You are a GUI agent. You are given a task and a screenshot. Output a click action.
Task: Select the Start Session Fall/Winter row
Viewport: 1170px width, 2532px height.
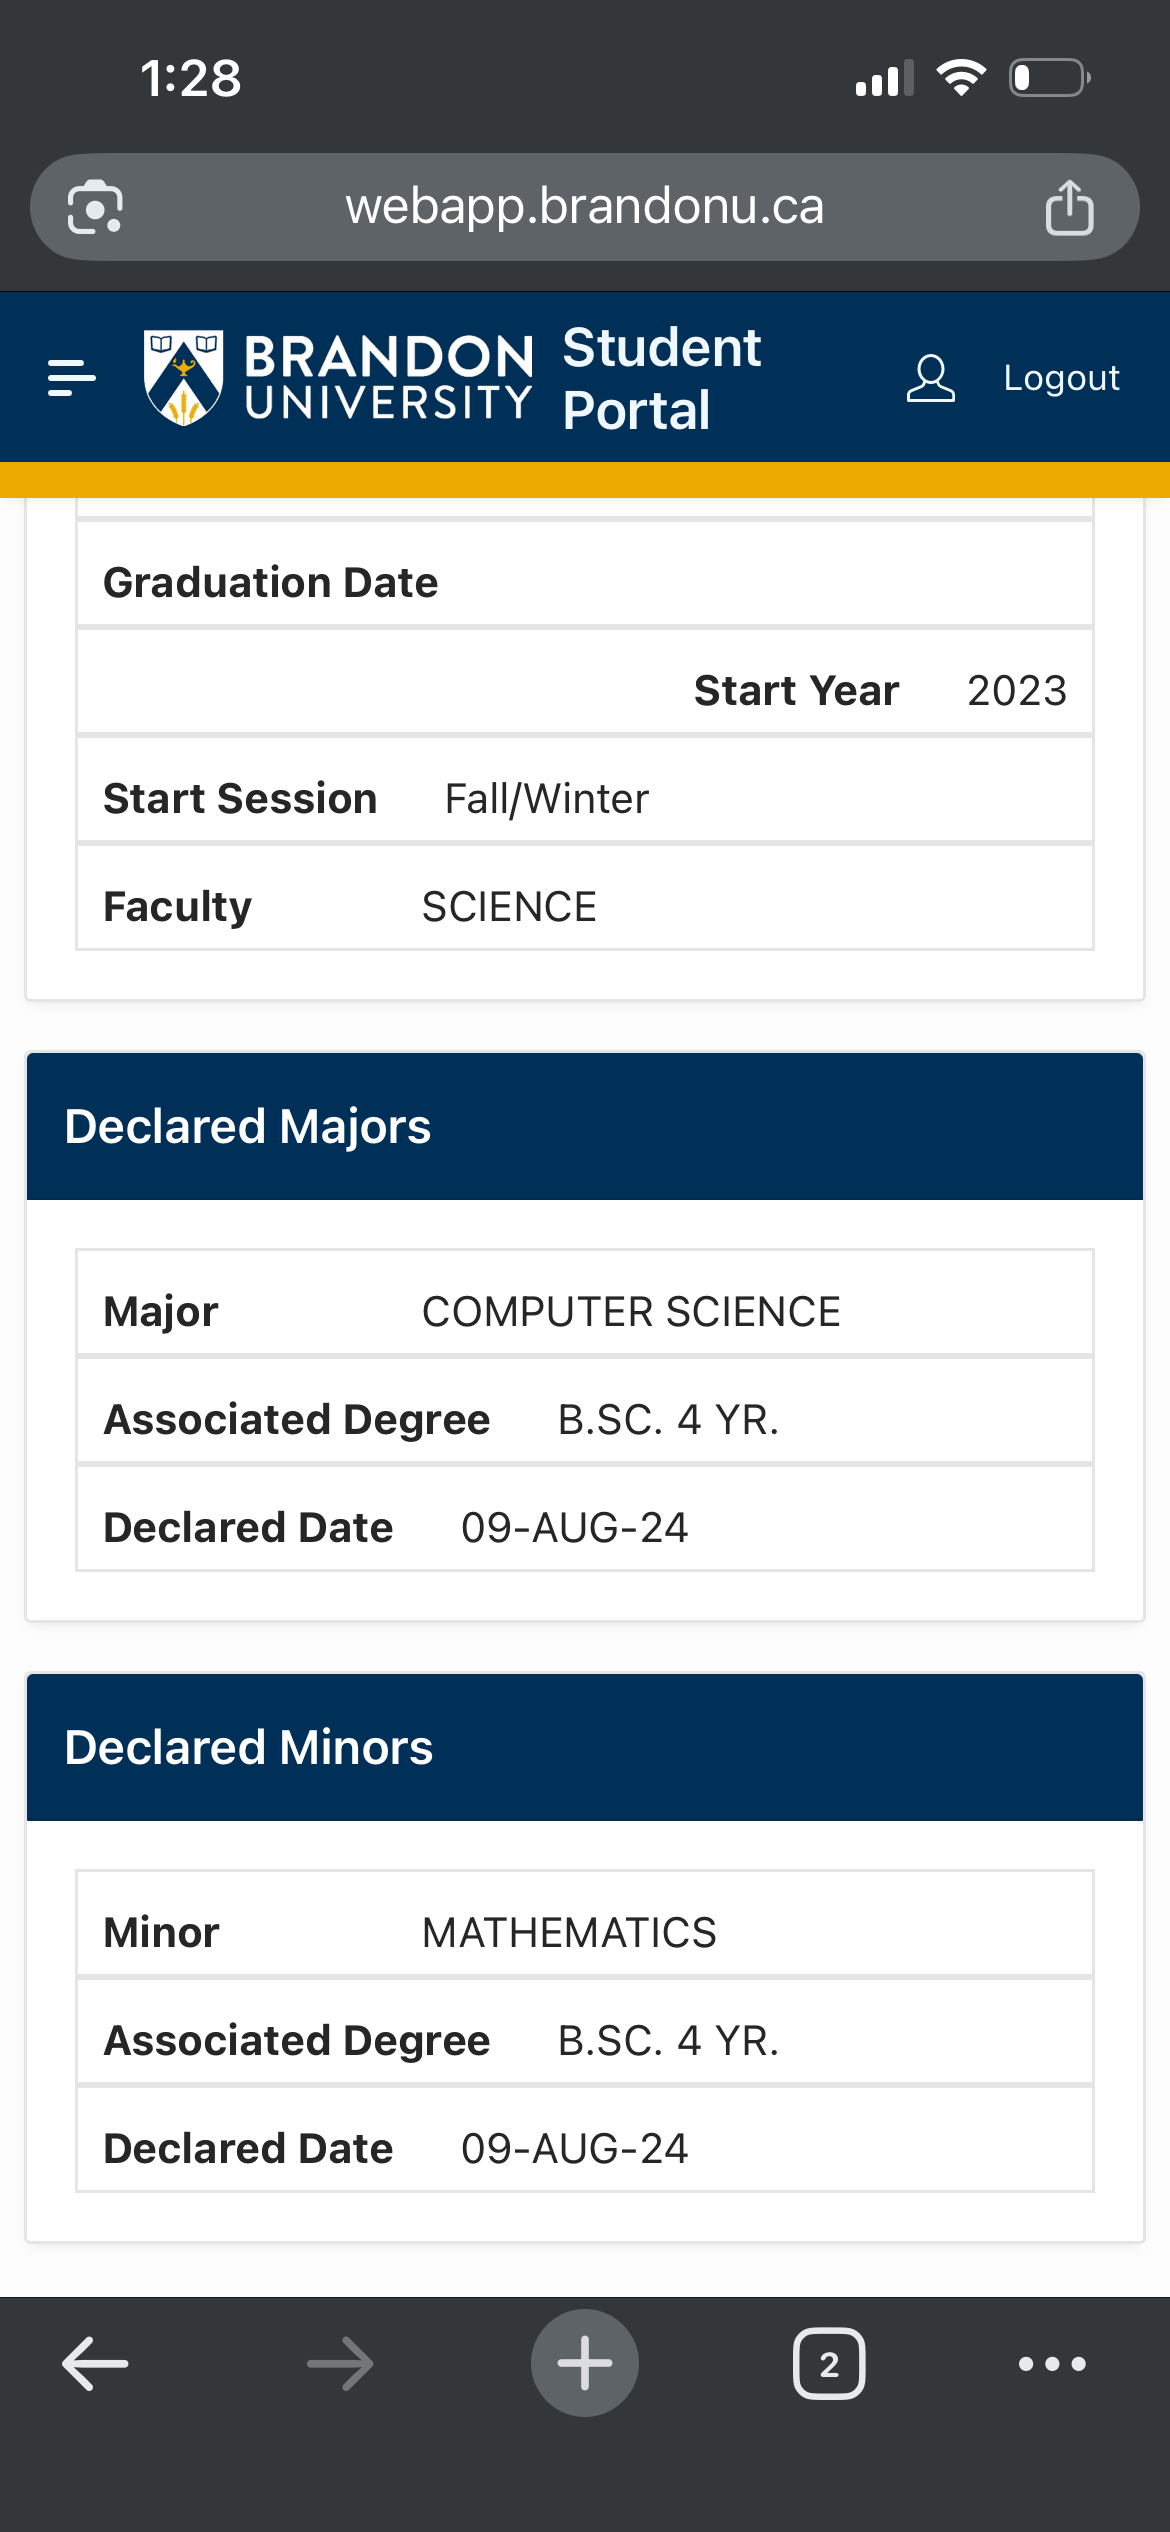click(584, 799)
